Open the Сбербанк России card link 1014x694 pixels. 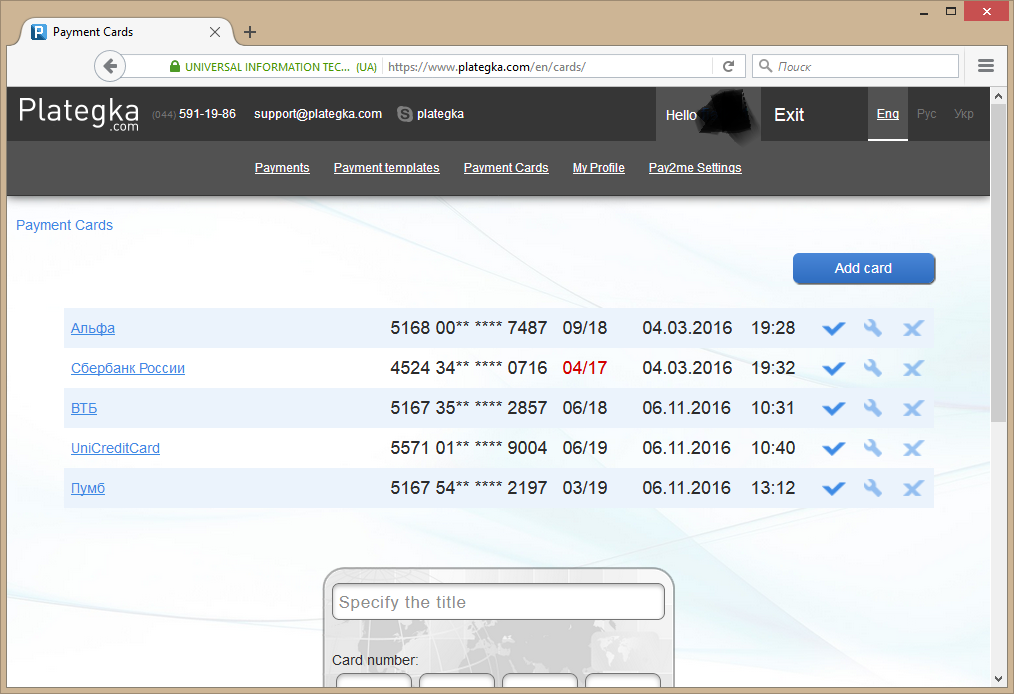[128, 369]
